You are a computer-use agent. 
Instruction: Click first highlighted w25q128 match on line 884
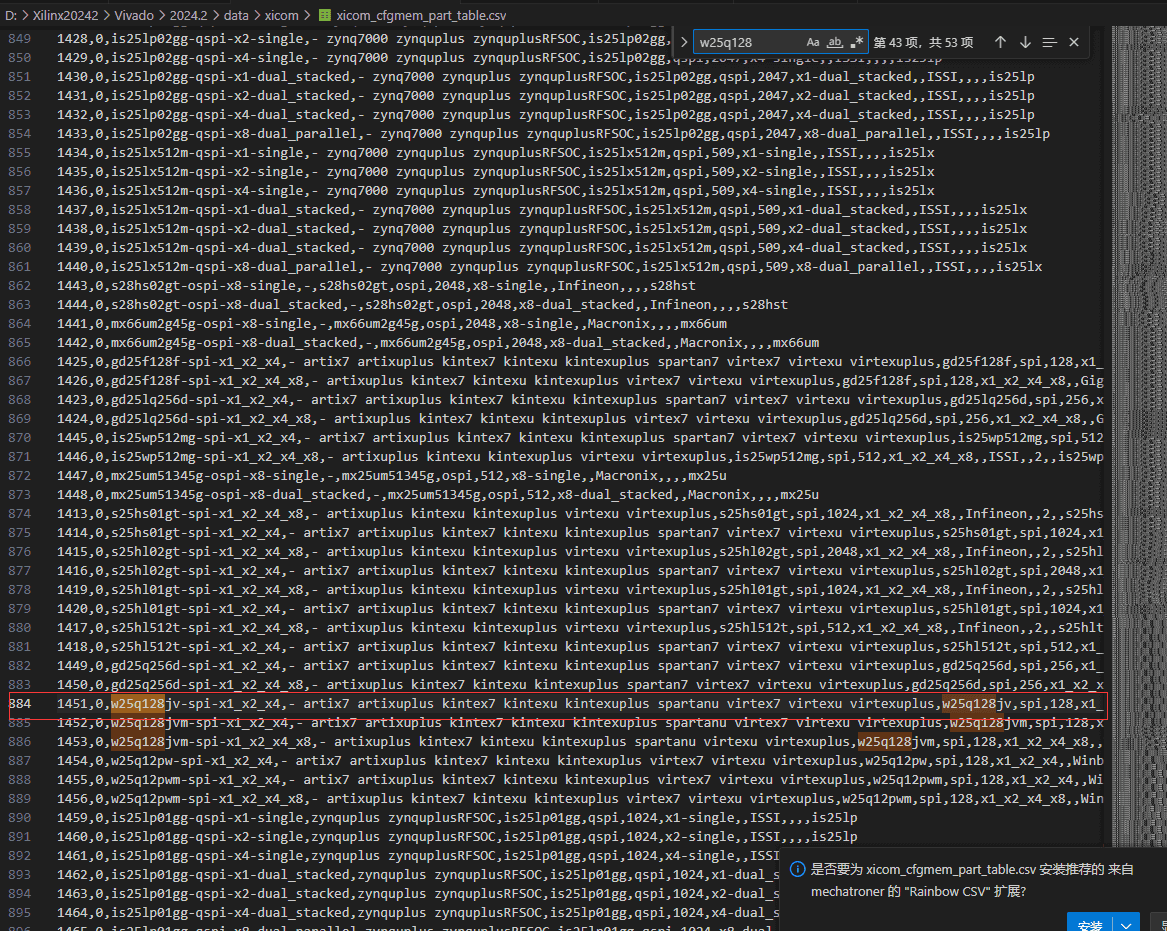tap(138, 703)
